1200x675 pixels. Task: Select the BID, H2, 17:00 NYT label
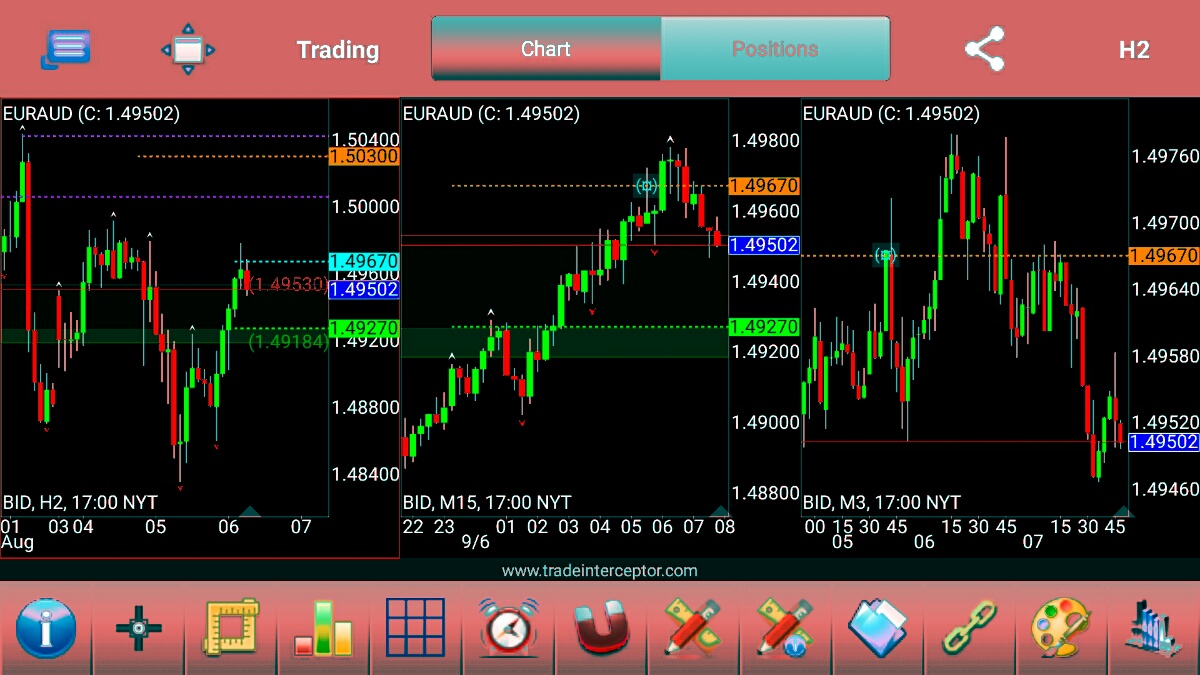(x=80, y=502)
